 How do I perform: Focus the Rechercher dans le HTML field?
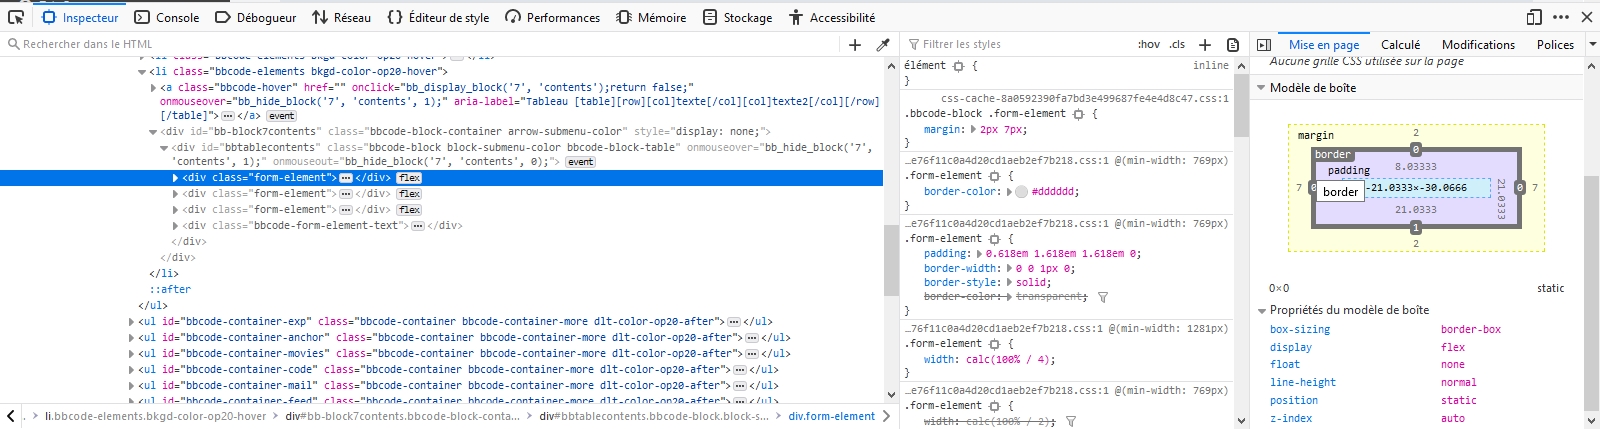[x=420, y=44]
